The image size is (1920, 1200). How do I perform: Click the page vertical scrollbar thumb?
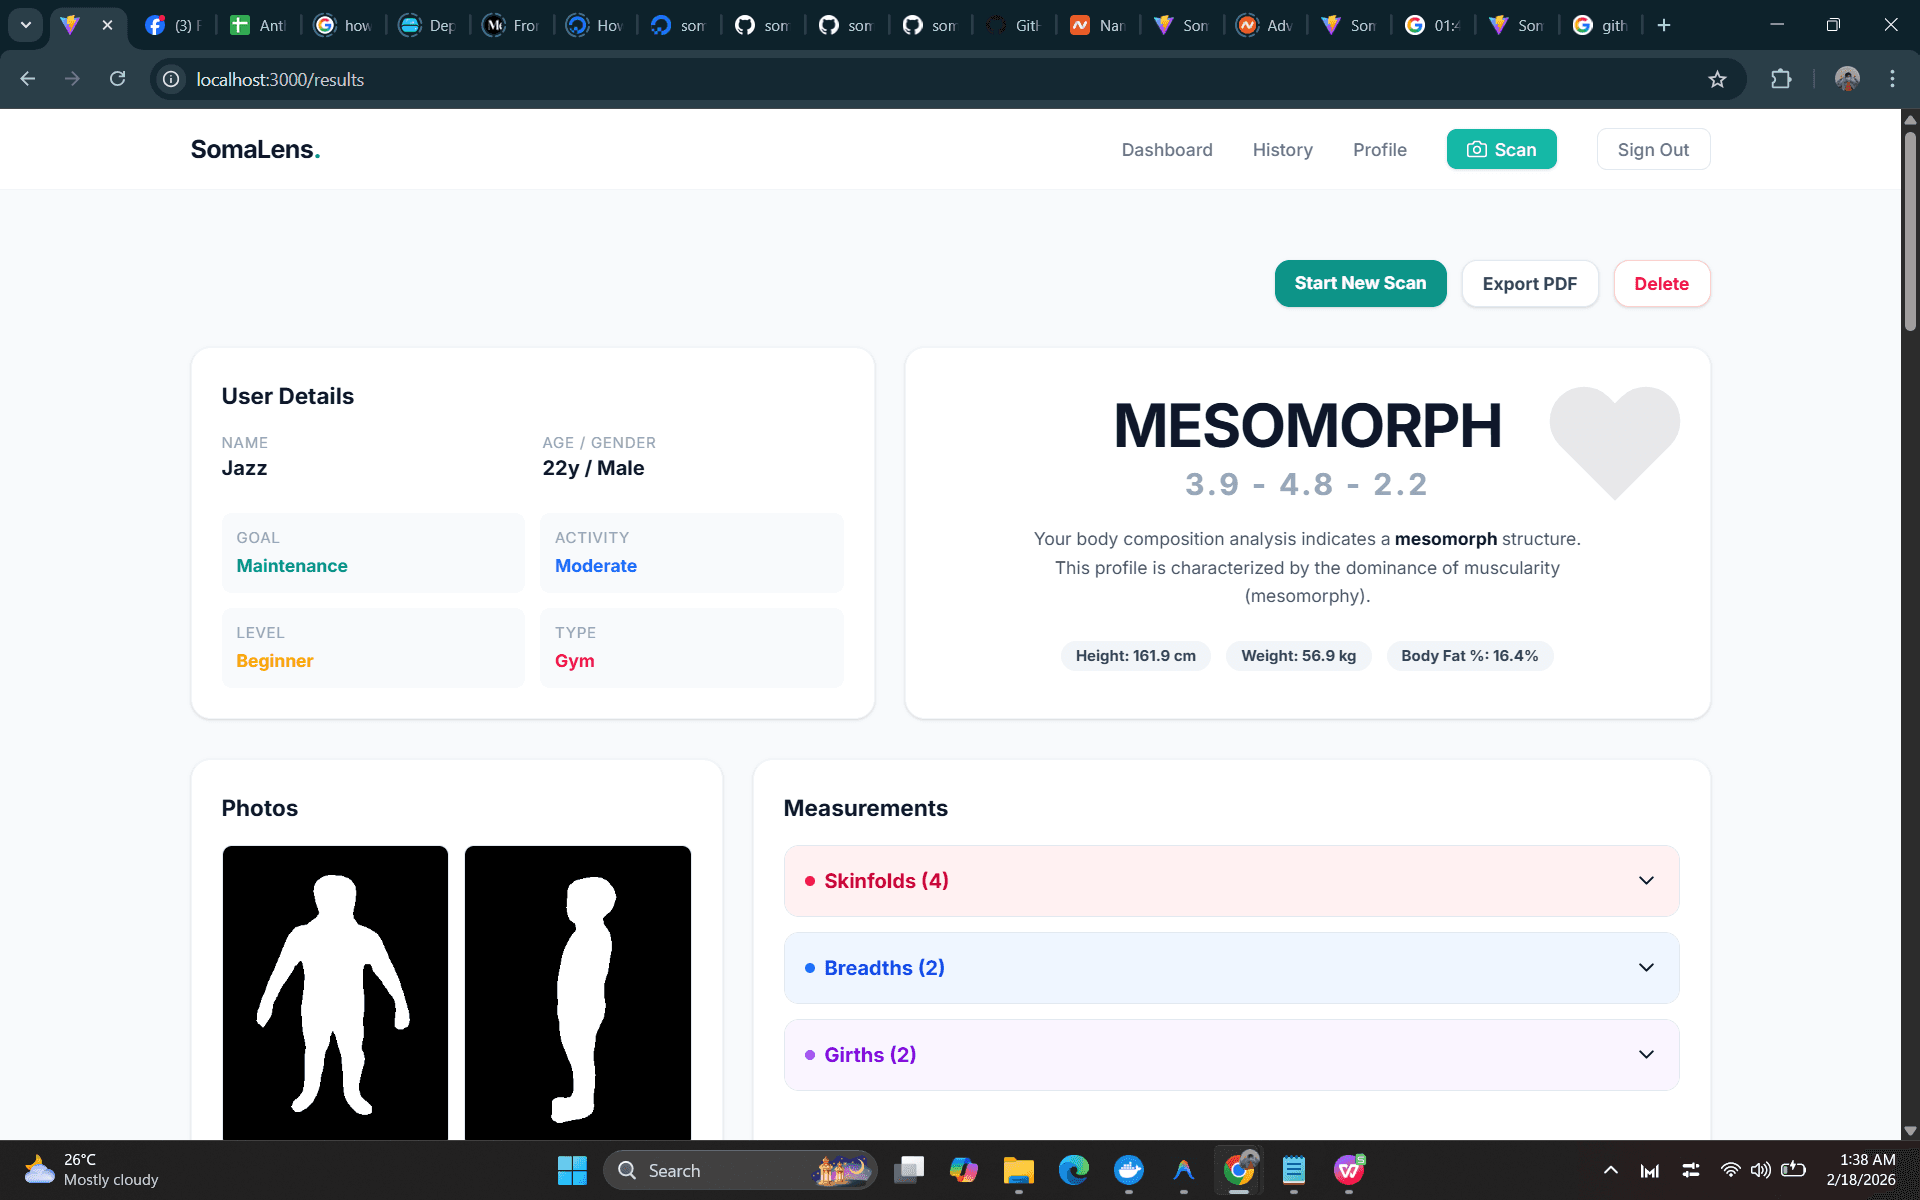click(x=1910, y=230)
